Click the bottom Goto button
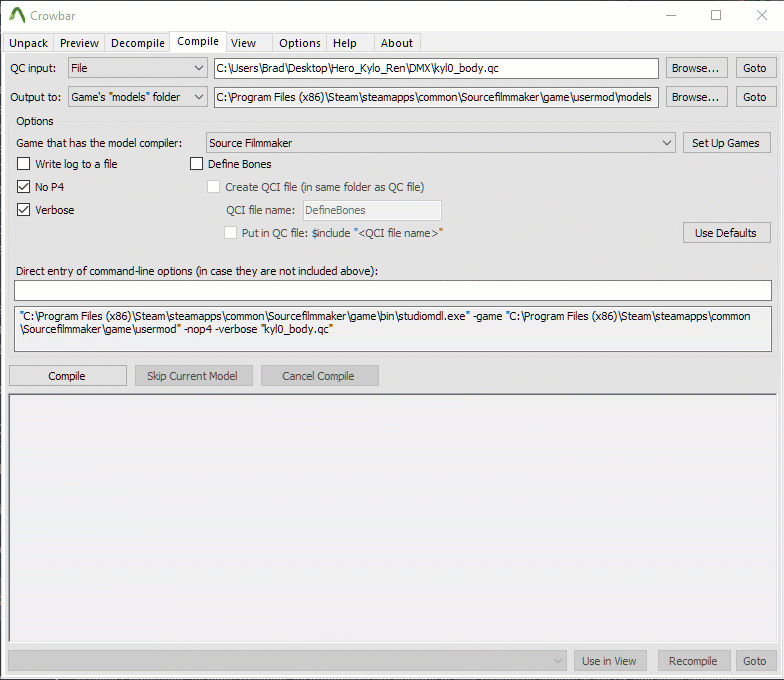Viewport: 784px width, 680px height. click(755, 661)
